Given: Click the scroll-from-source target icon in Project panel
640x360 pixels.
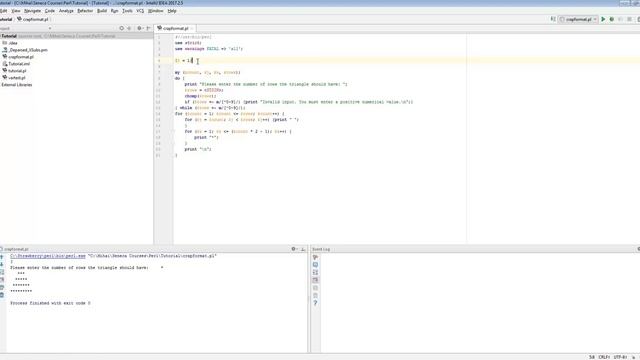Looking at the screenshot, I should 121,28.
